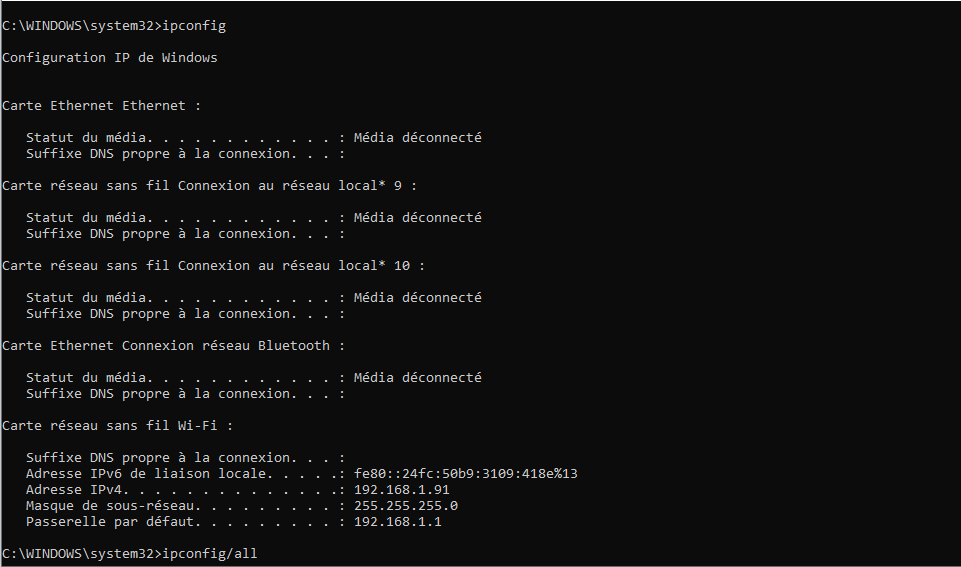Click 'Média déconnecté' under Bluetooth connection

417,378
